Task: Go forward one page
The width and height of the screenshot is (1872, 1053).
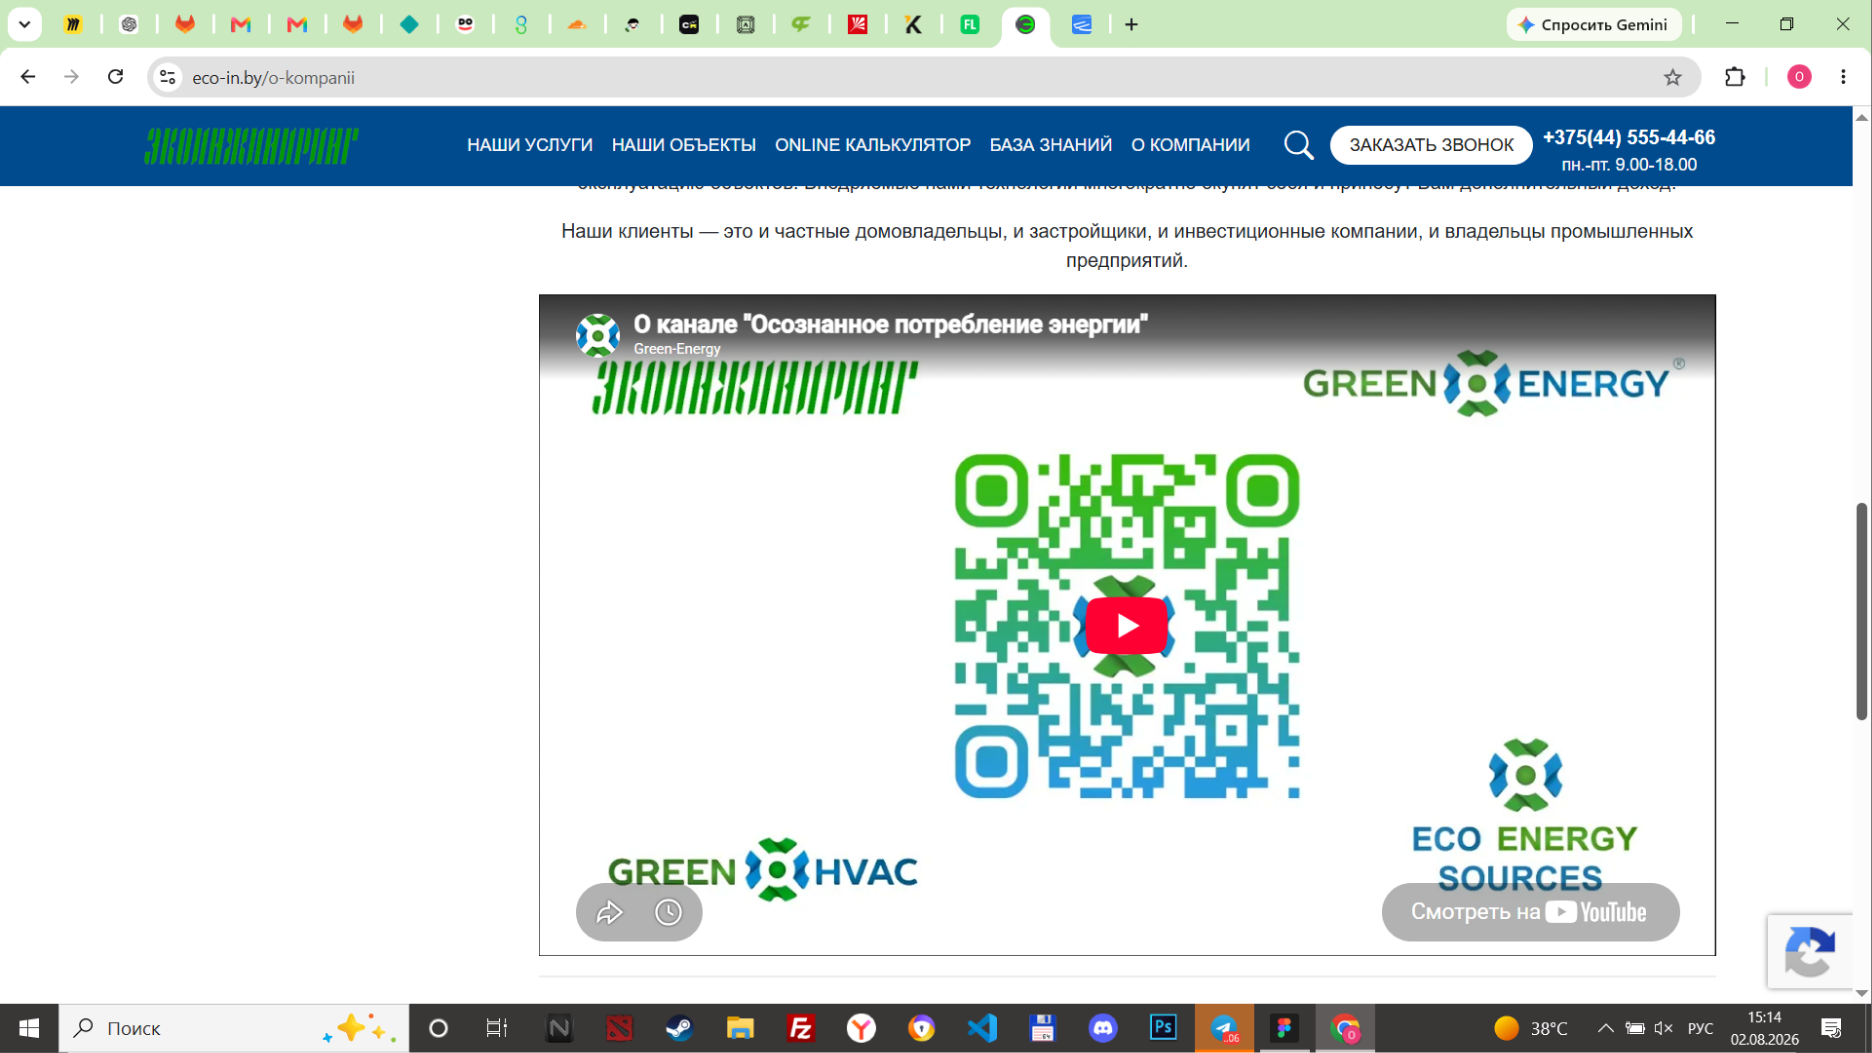Action: pos(71,77)
